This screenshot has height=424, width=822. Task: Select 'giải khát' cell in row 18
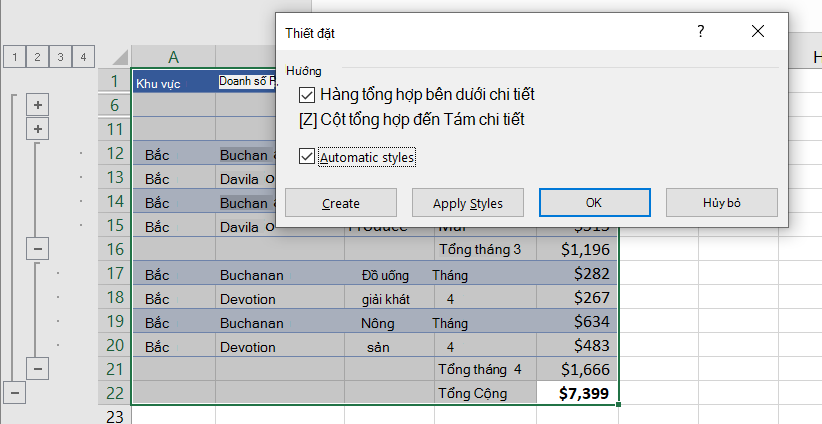pyautogui.click(x=390, y=297)
